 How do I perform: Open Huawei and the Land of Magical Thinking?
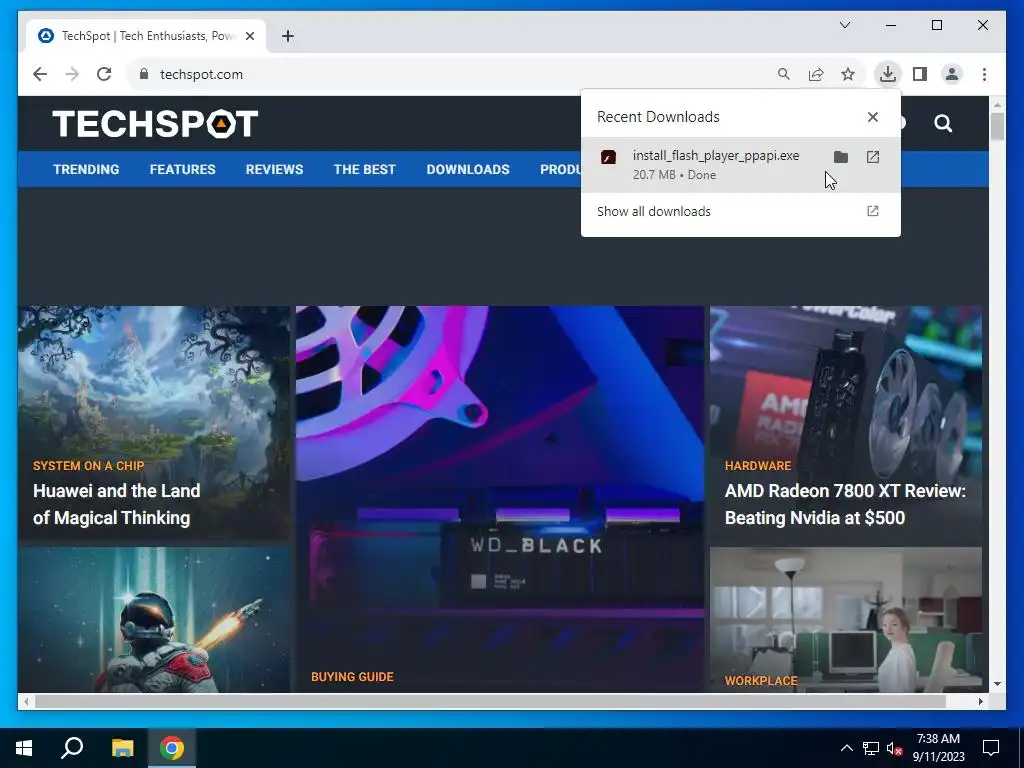(x=116, y=504)
